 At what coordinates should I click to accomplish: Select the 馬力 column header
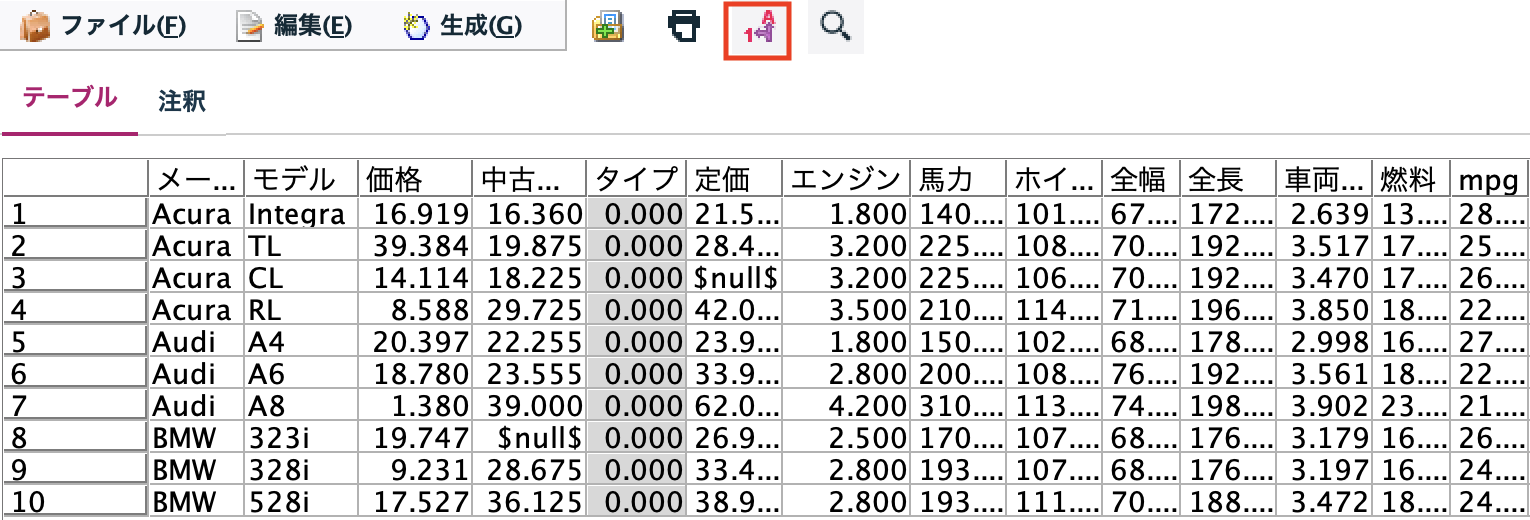[x=958, y=179]
